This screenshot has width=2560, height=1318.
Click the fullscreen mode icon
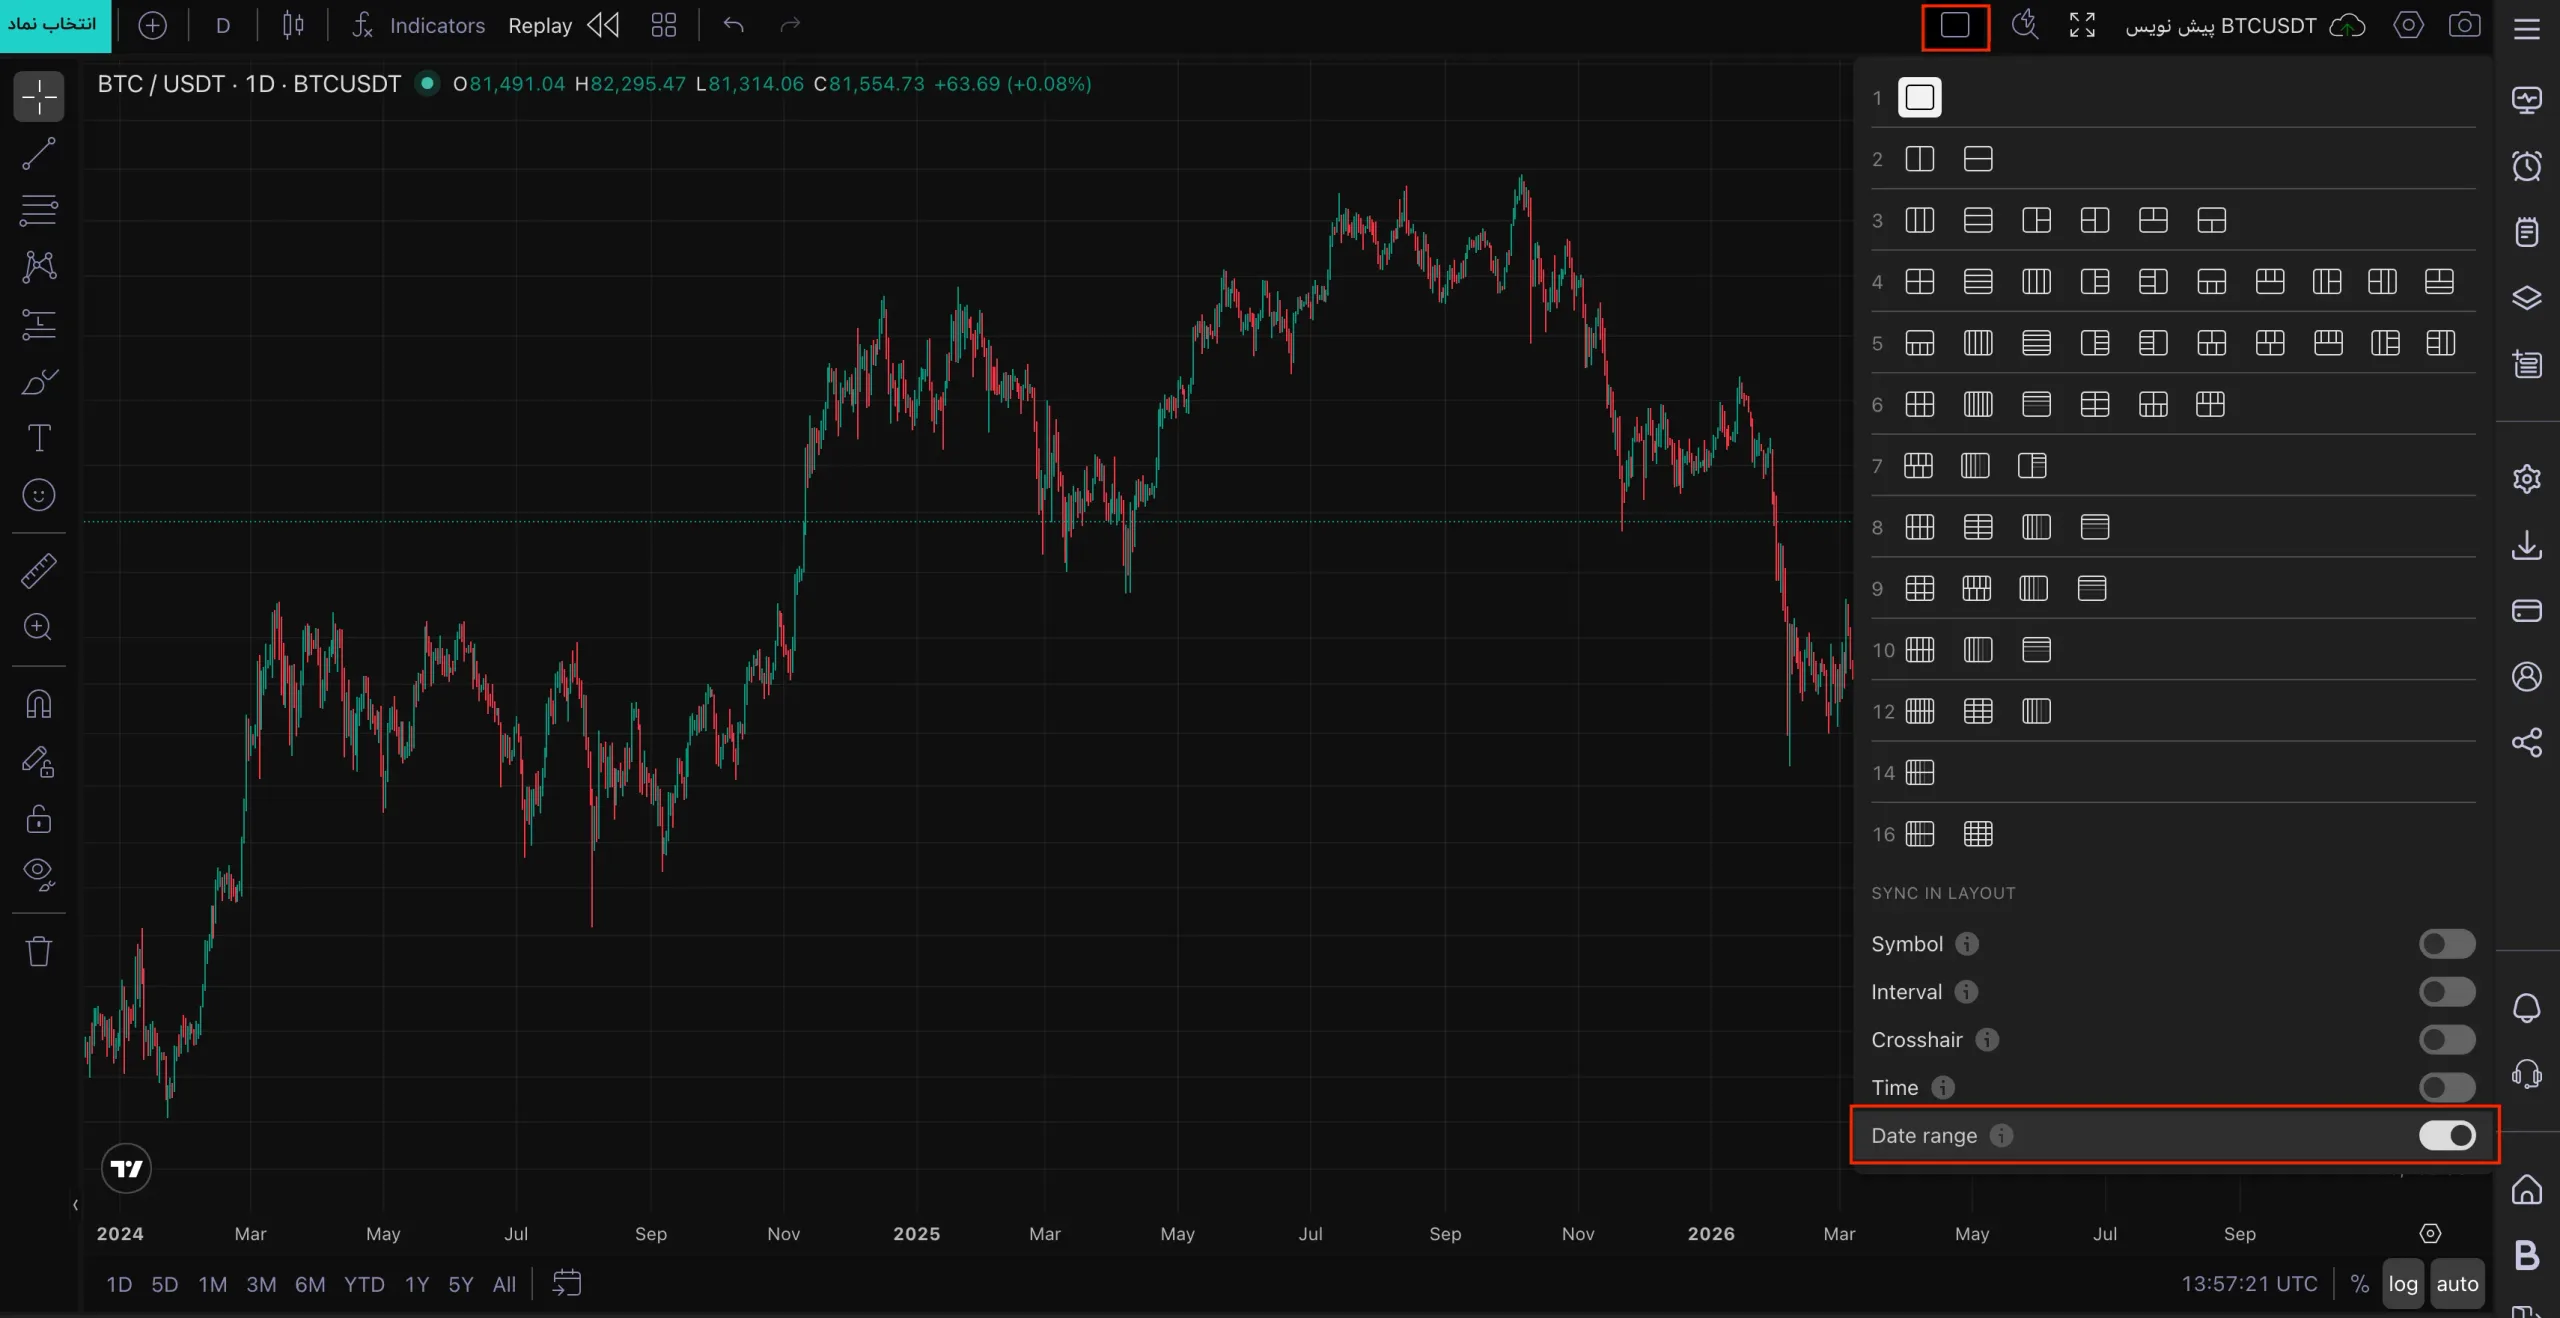(2082, 25)
